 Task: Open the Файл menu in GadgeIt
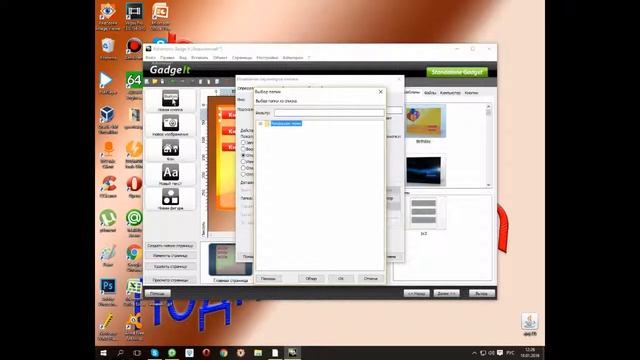(151, 58)
